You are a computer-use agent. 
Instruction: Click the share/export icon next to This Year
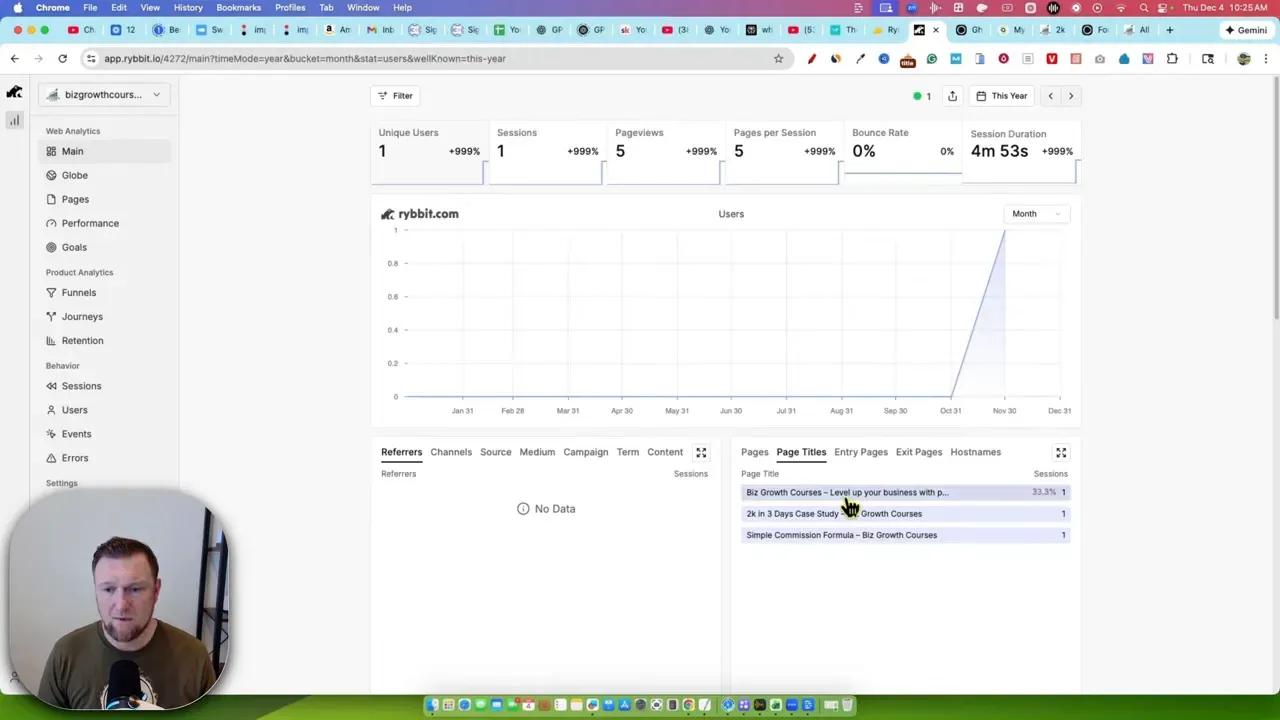pyautogui.click(x=952, y=95)
